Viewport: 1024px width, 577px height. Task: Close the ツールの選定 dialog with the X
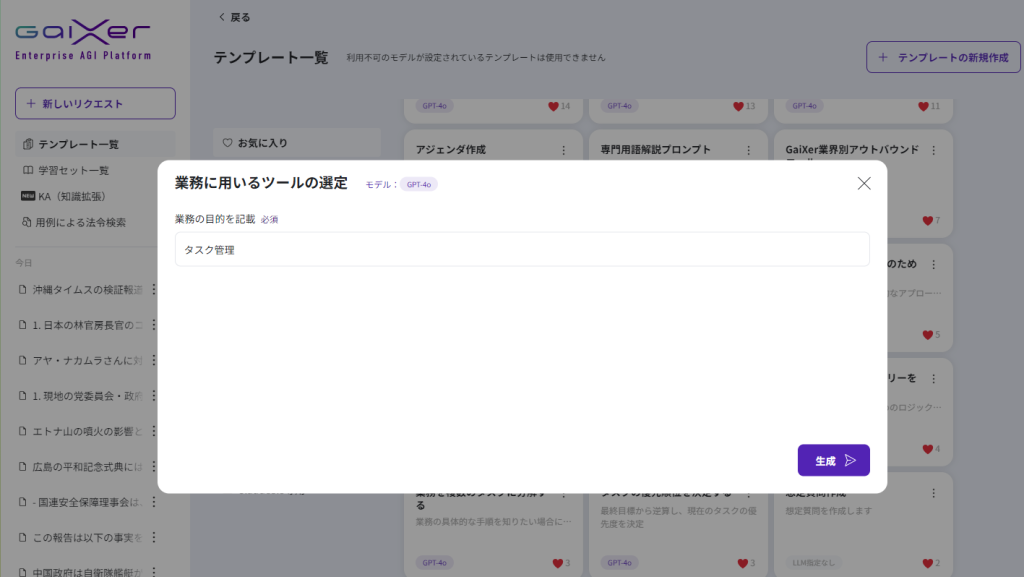click(864, 183)
